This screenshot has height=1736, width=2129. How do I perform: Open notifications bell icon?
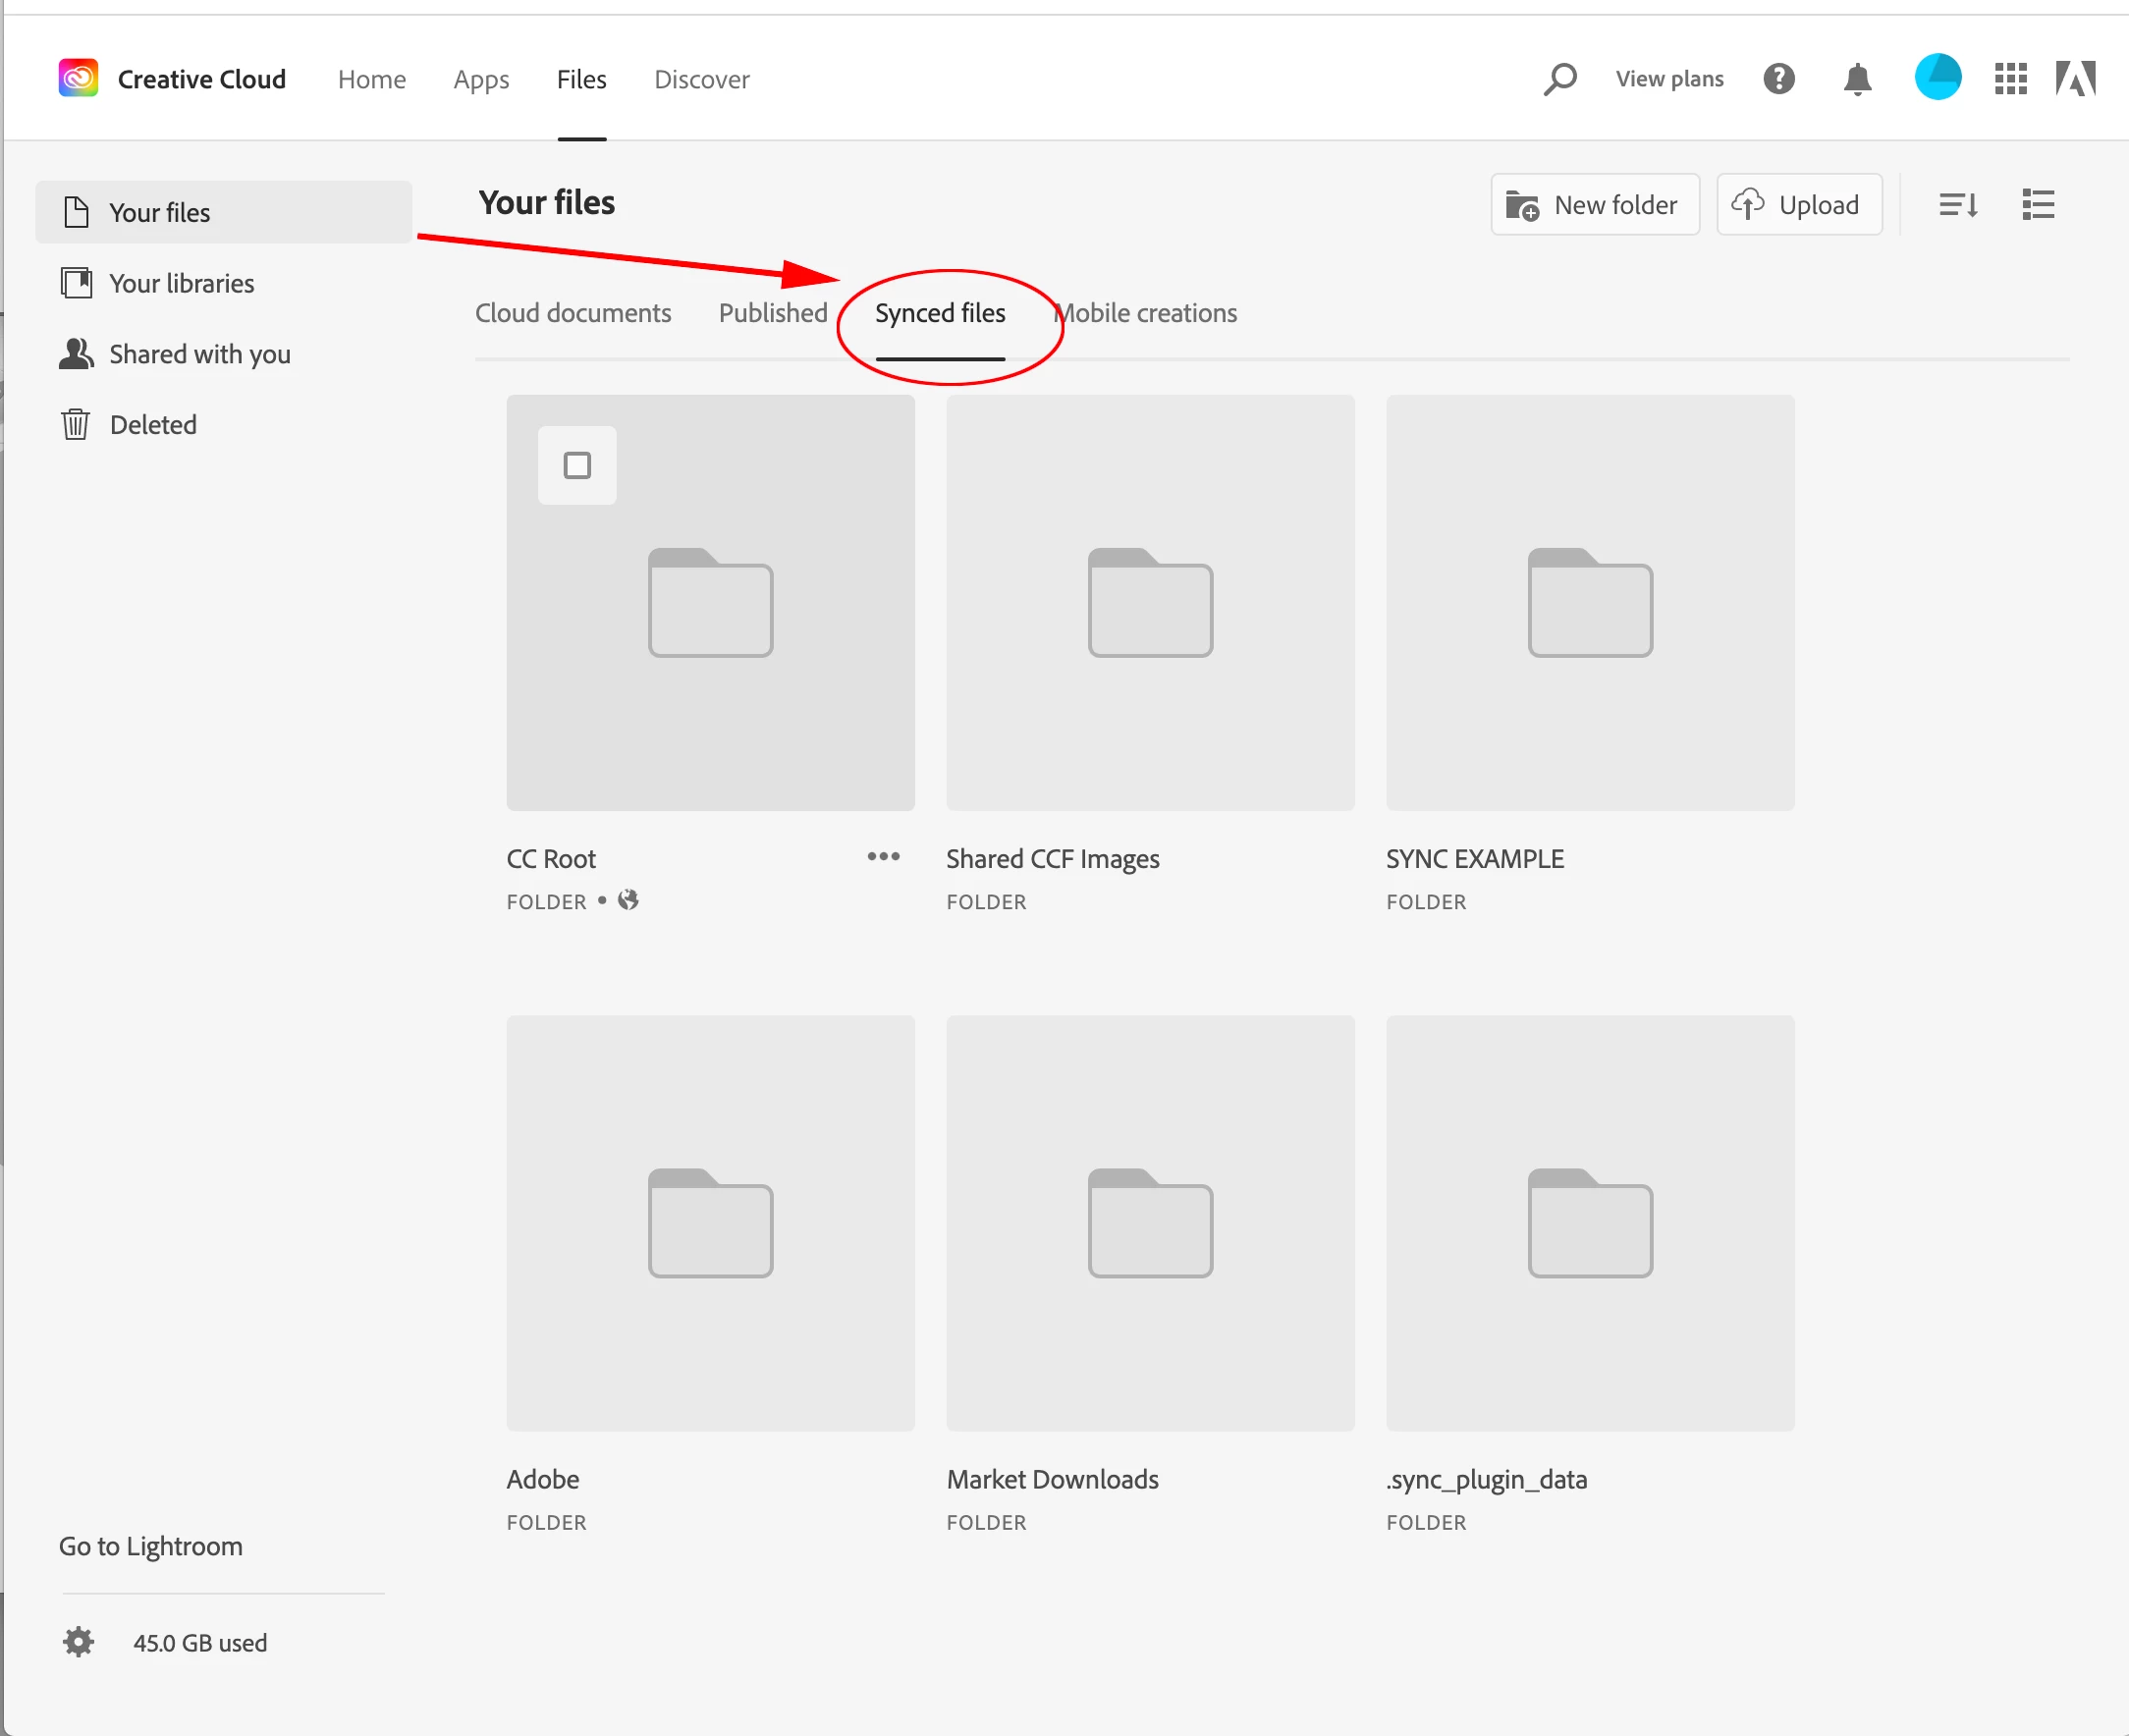click(x=1856, y=79)
